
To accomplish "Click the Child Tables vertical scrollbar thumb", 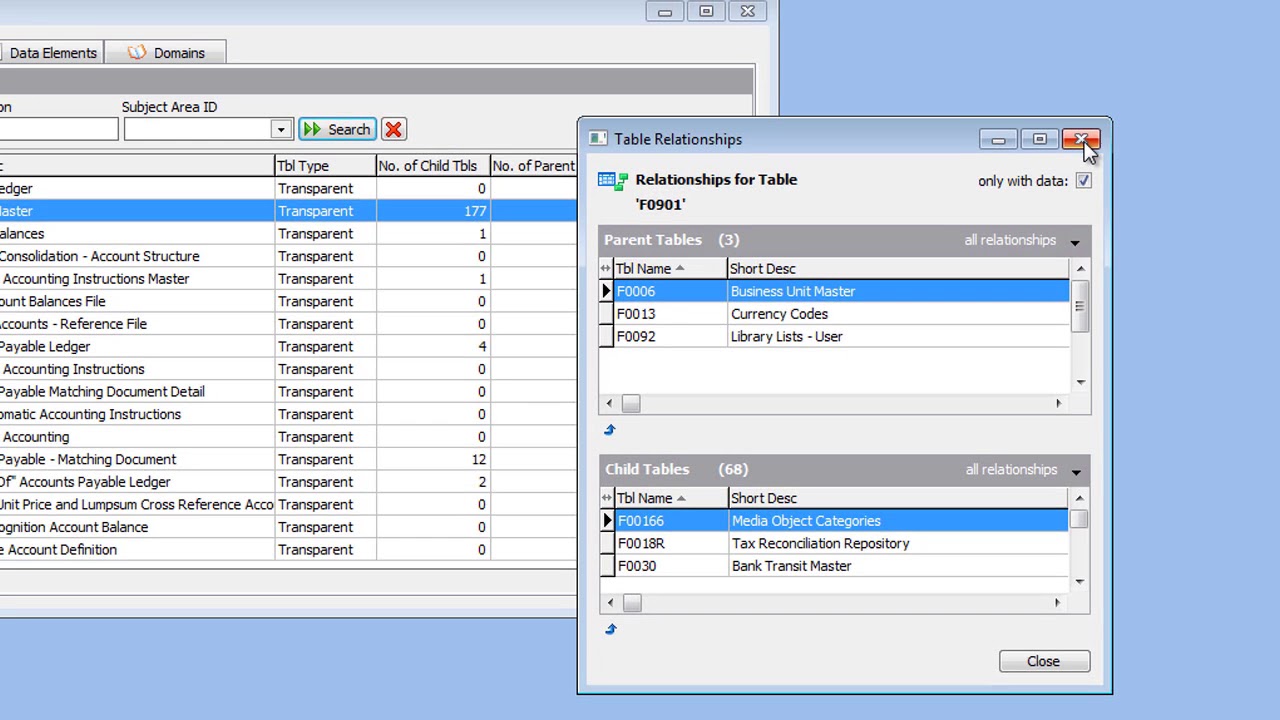I will coord(1079,520).
